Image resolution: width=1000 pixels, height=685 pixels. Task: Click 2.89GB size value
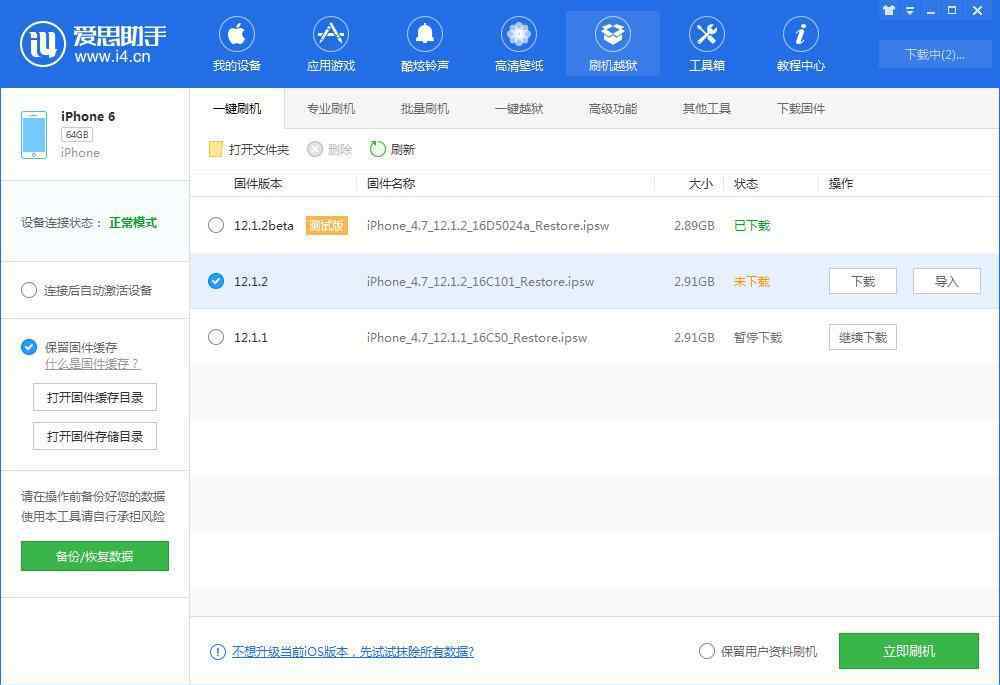694,226
